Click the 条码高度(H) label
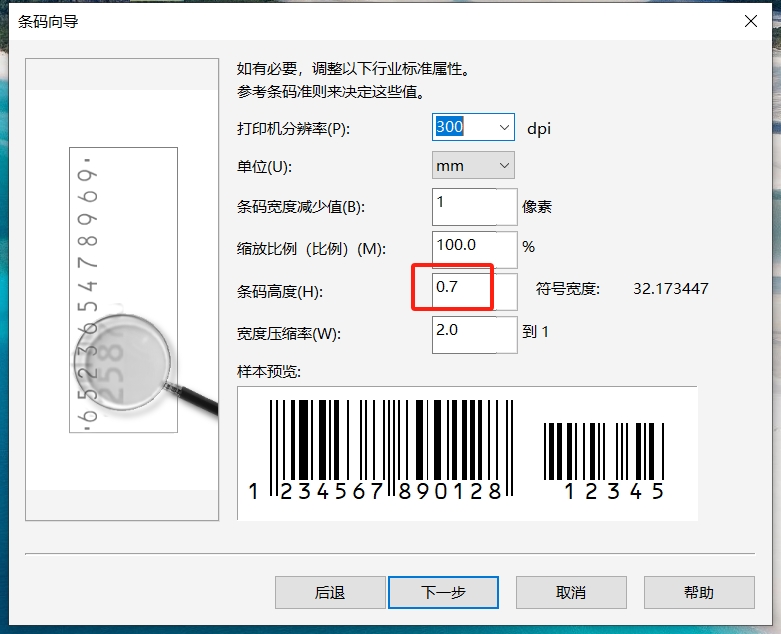 pyautogui.click(x=279, y=291)
